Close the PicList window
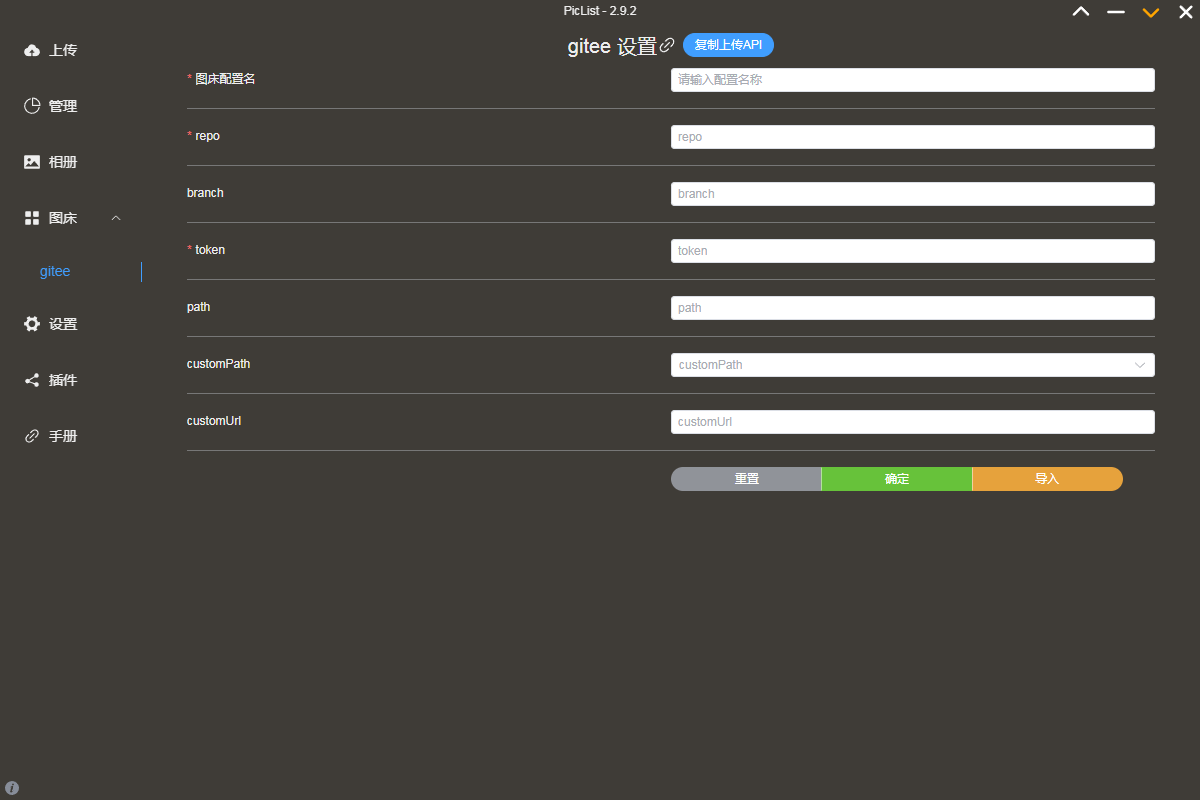Image resolution: width=1200 pixels, height=800 pixels. tap(1186, 12)
